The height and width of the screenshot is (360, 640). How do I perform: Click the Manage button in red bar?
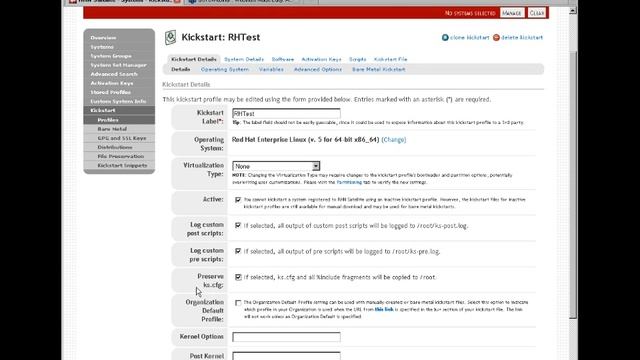512,13
